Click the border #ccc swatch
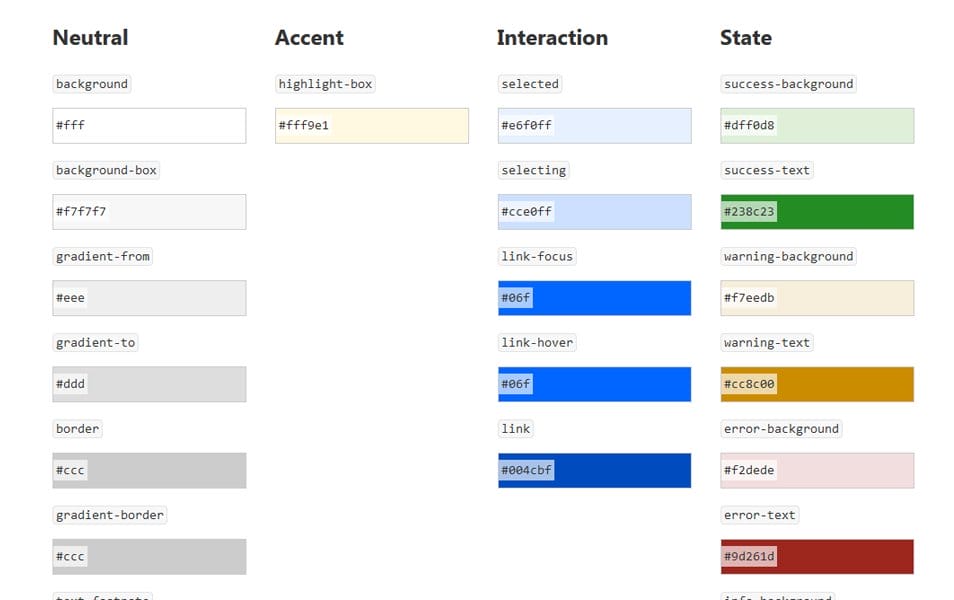The image size is (954, 600). point(149,470)
